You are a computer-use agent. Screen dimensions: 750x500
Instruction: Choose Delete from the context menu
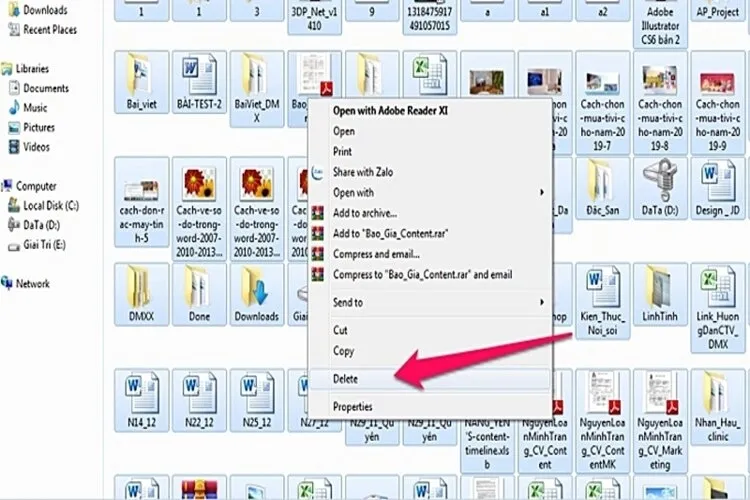pyautogui.click(x=346, y=379)
